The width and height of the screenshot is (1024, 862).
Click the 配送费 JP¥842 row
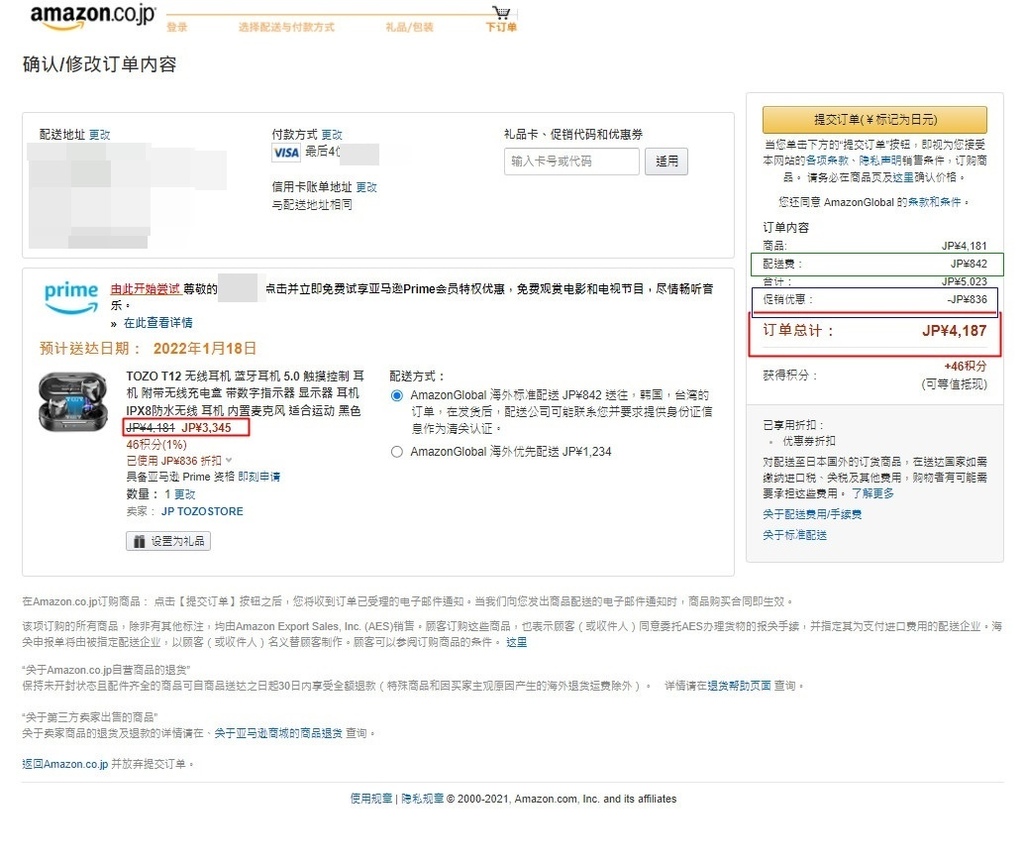(875, 264)
